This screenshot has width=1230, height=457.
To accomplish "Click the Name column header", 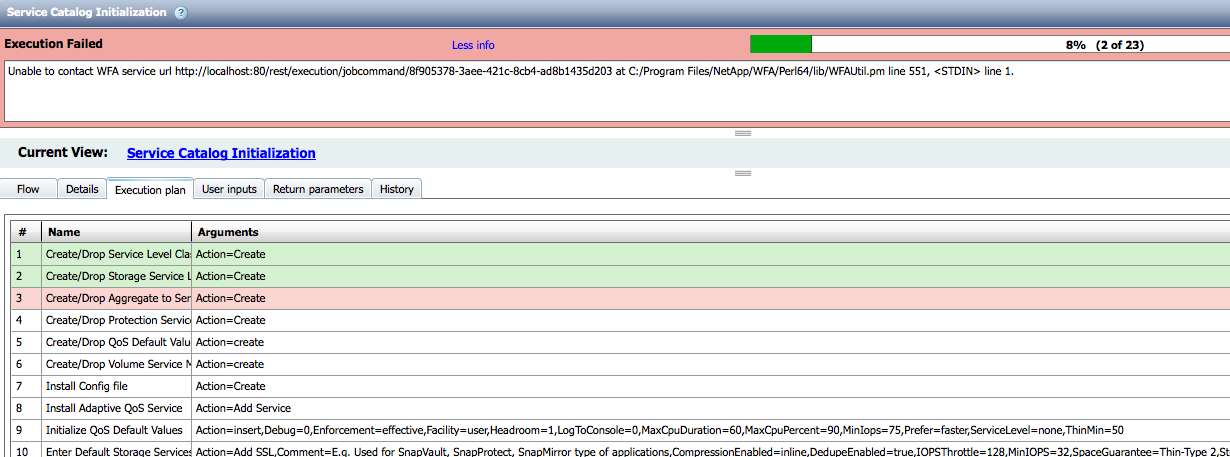I will (x=116, y=232).
